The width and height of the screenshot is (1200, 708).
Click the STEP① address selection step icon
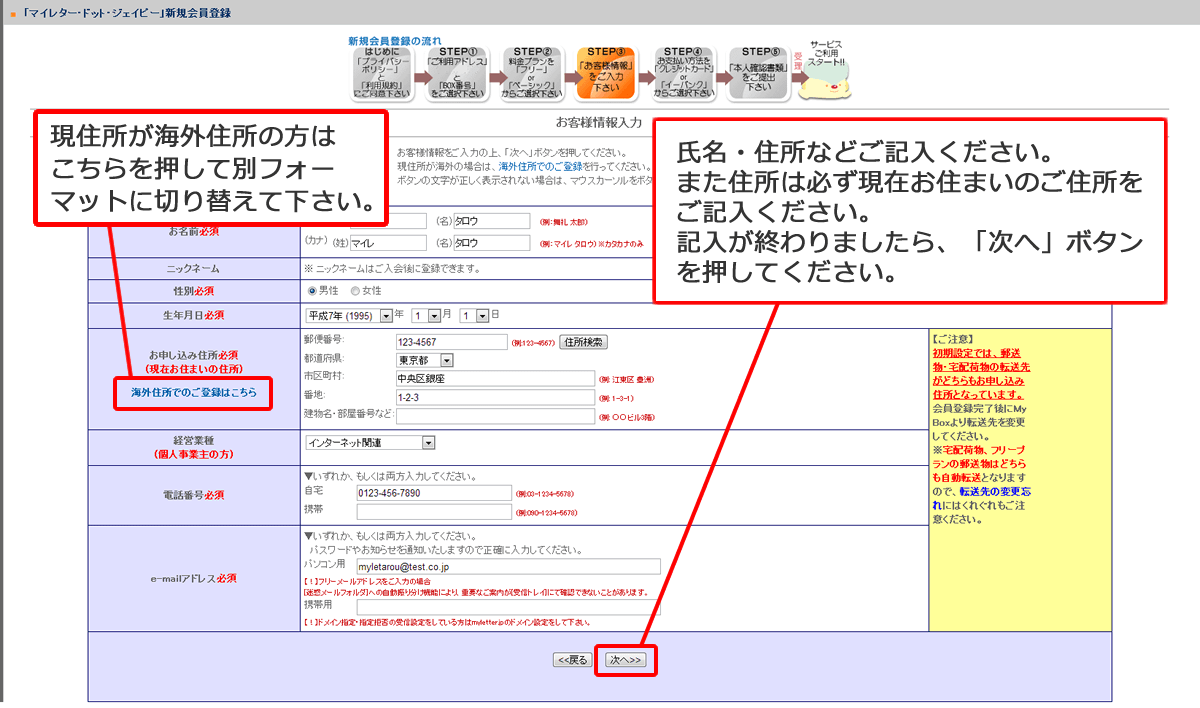[x=457, y=72]
